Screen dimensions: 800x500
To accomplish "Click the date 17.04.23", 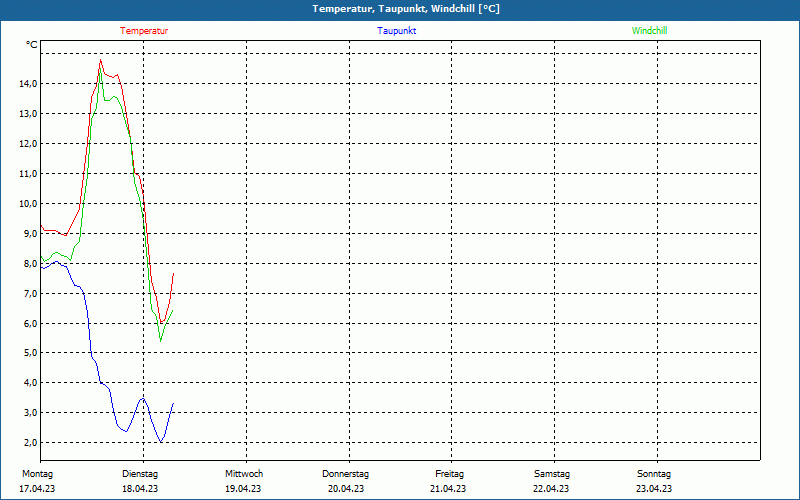I will 37,489.
